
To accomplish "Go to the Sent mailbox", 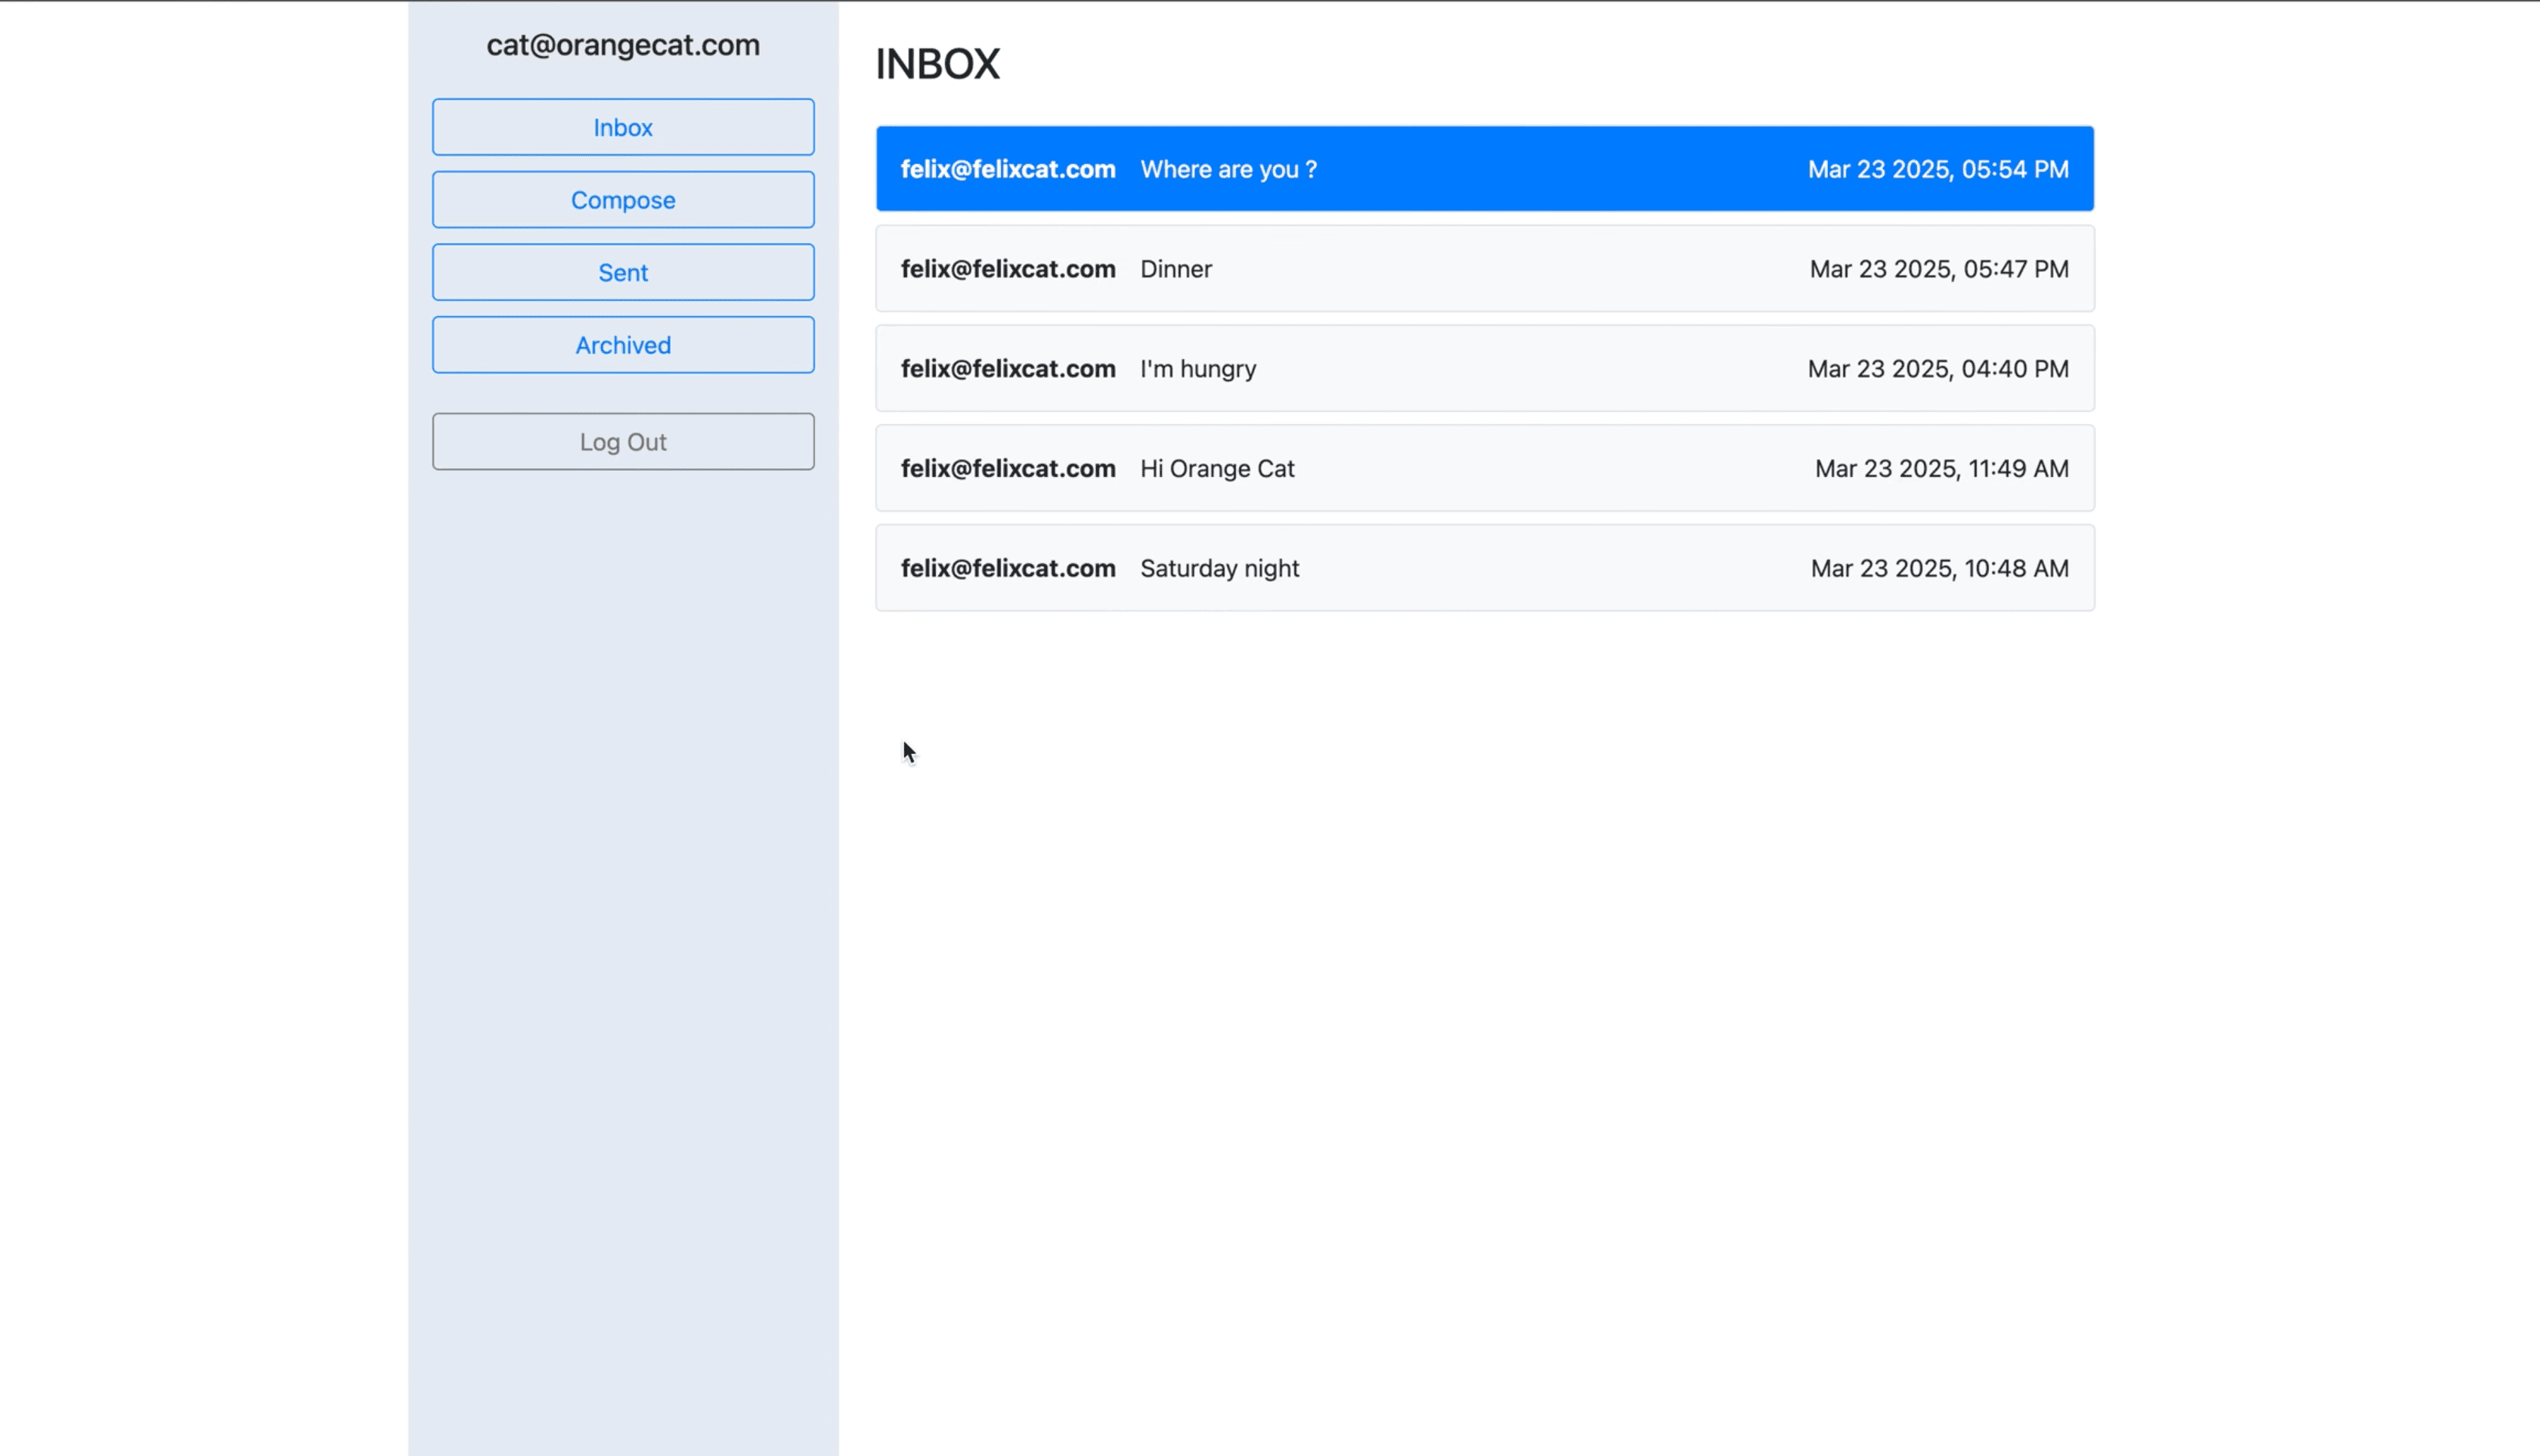I will 622,272.
